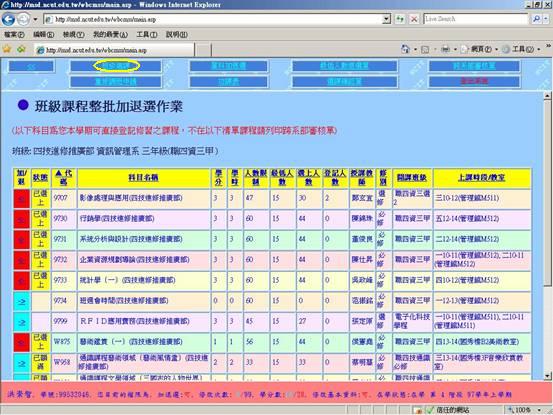Click the red Stop loading icon
This screenshot has height=415, width=553.
(x=414, y=19)
